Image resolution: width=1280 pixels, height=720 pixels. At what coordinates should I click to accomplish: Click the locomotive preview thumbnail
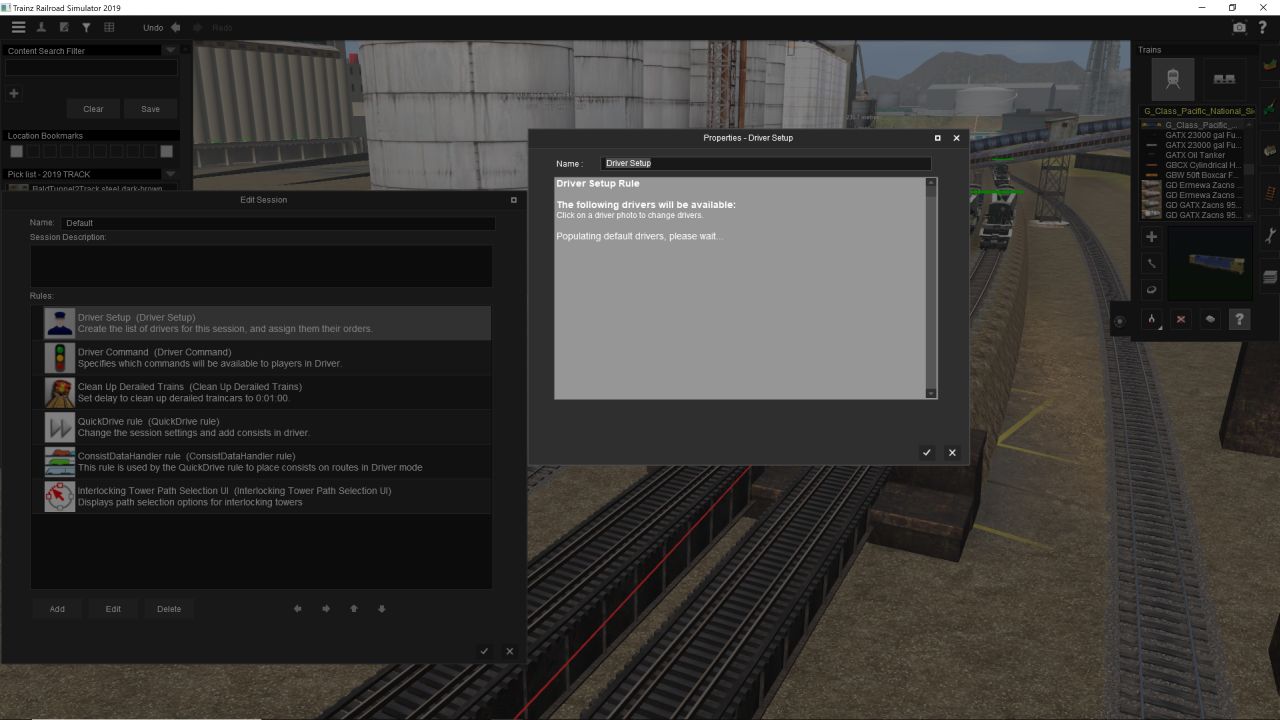(x=1210, y=263)
